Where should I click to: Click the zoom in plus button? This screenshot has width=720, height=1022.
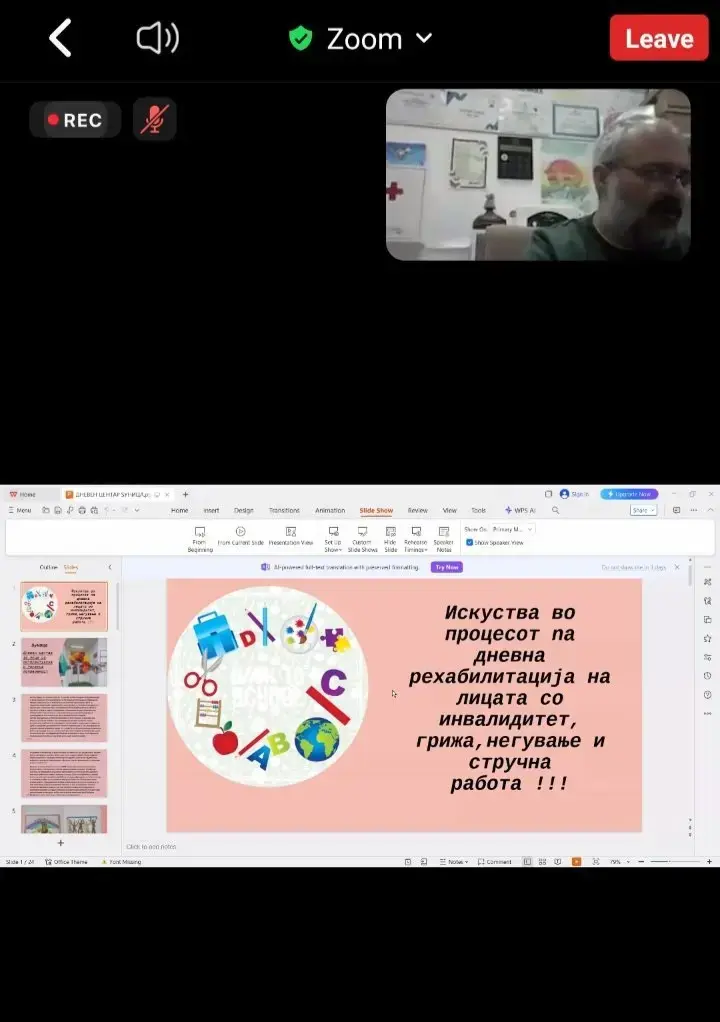click(709, 862)
